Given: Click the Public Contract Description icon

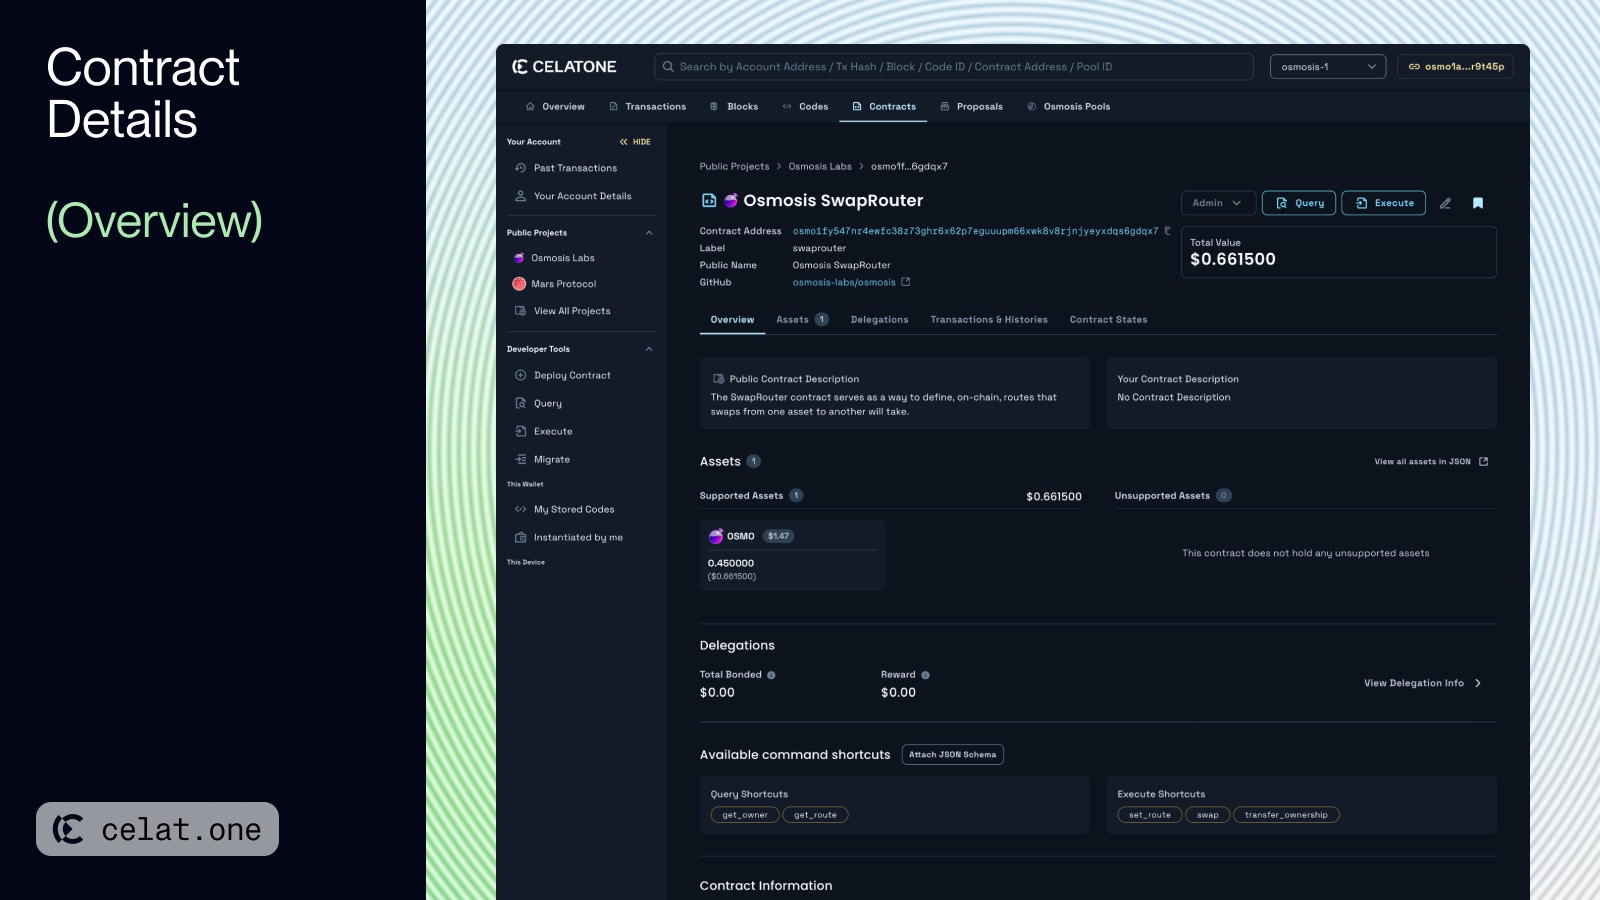Looking at the screenshot, I should coord(718,379).
